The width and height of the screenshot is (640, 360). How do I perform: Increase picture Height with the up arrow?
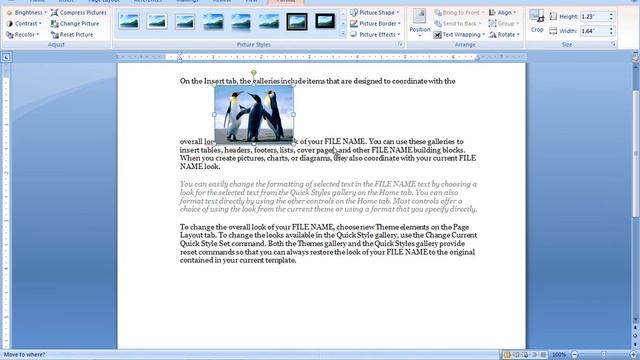pos(611,14)
